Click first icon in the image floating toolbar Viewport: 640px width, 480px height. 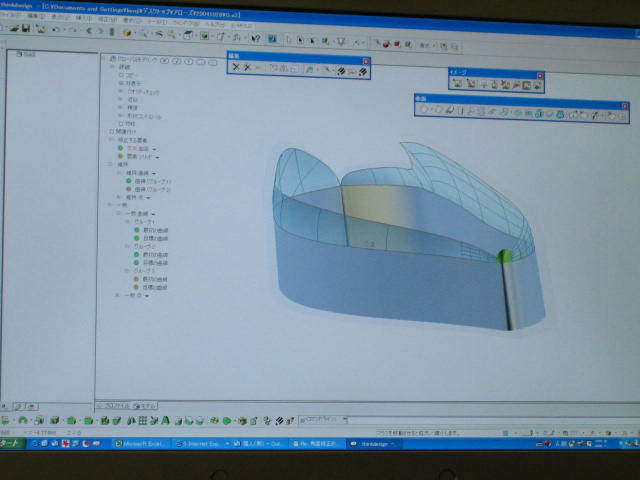click(457, 83)
